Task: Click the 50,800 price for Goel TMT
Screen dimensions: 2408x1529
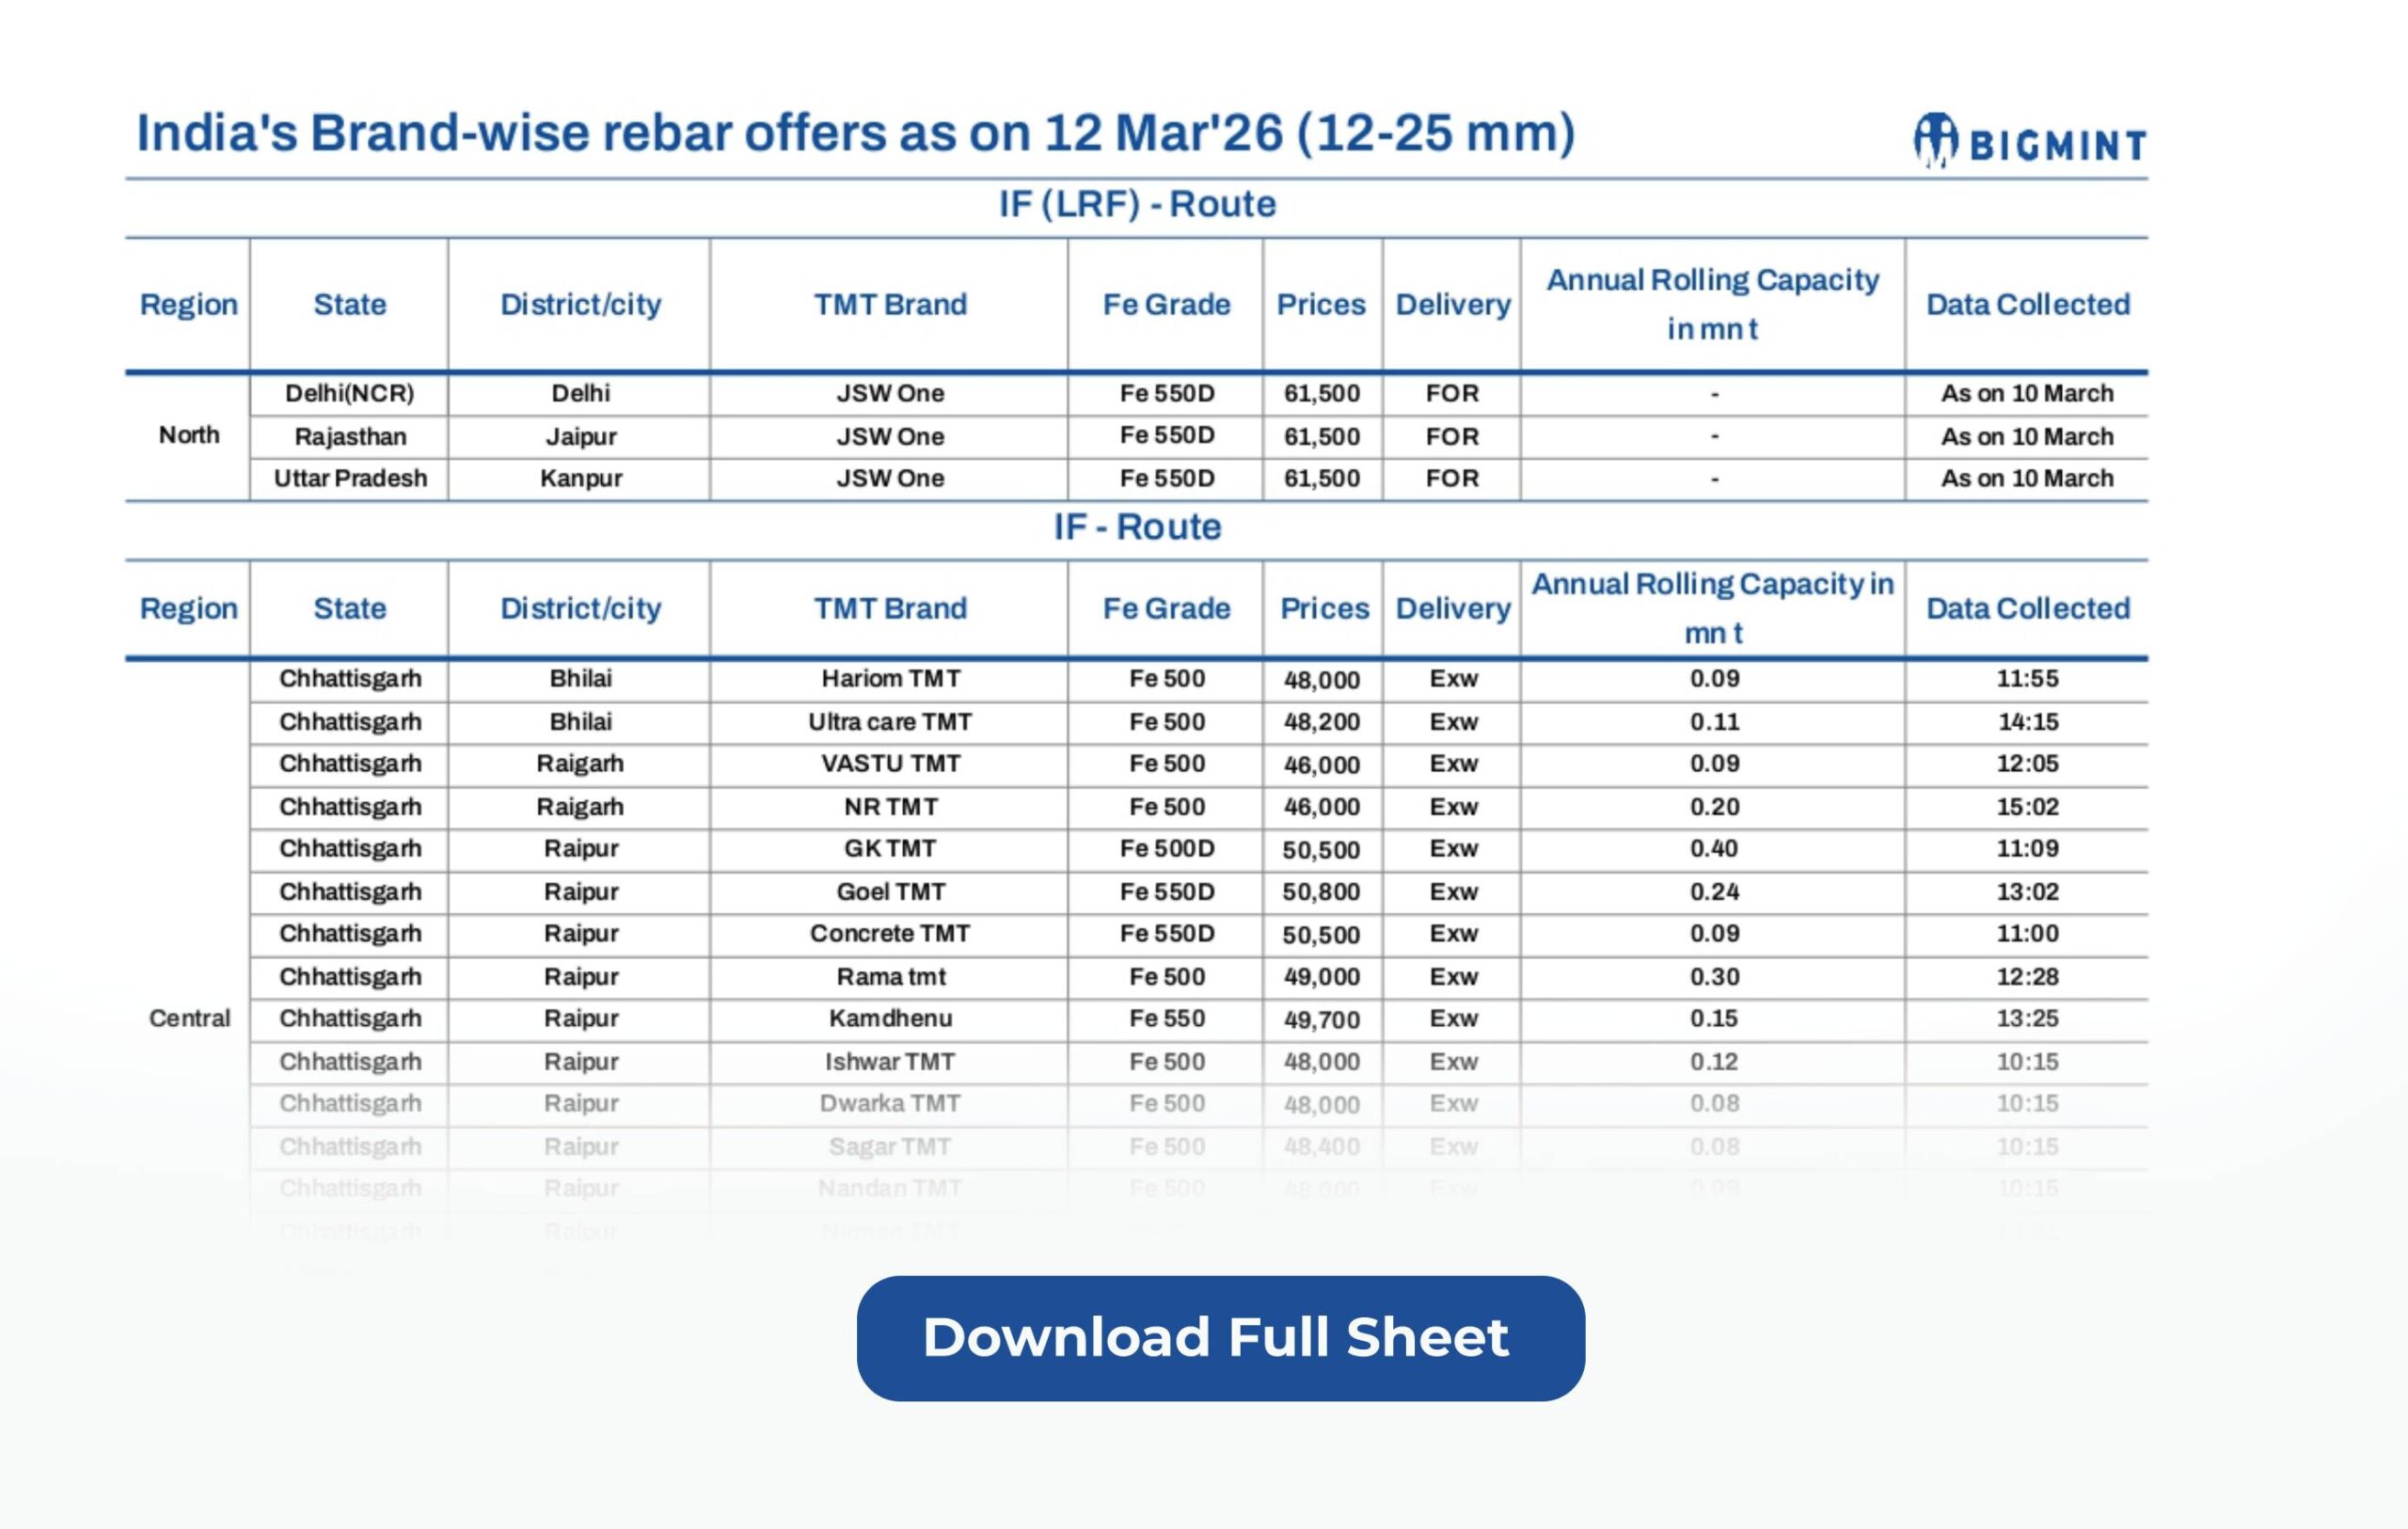Action: coord(1321,892)
